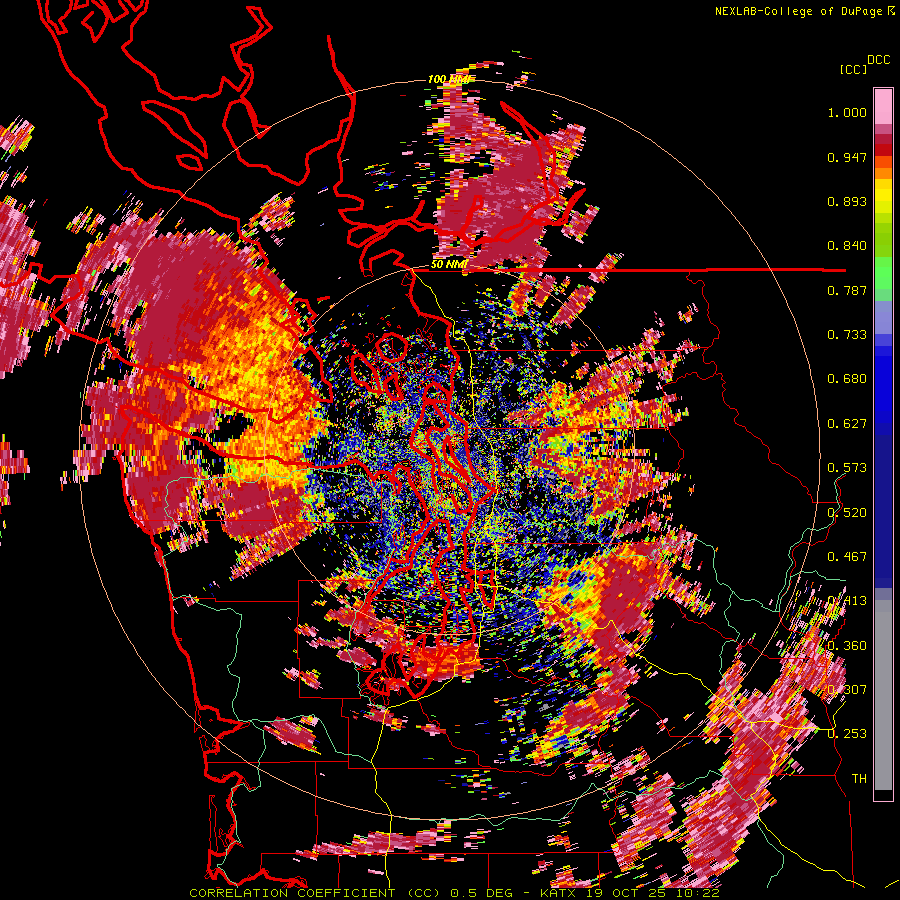Image resolution: width=900 pixels, height=900 pixels.
Task: Select the 1.000 value on the color scale
Action: [x=847, y=112]
